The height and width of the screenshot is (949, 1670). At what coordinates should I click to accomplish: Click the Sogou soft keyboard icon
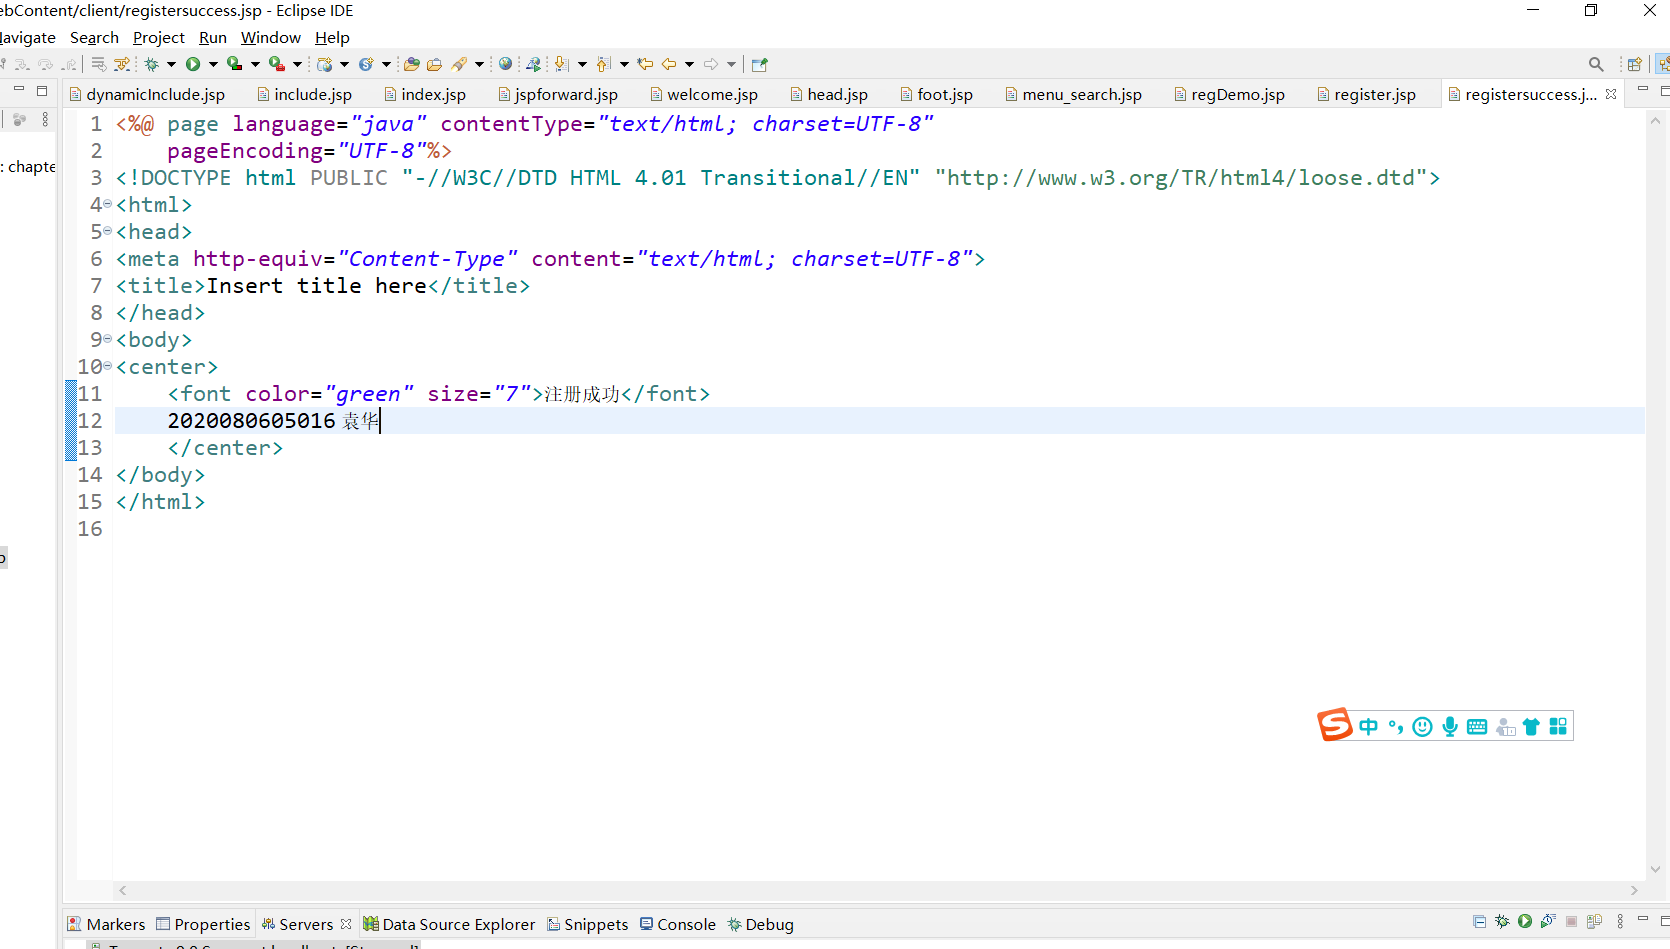pyautogui.click(x=1477, y=727)
